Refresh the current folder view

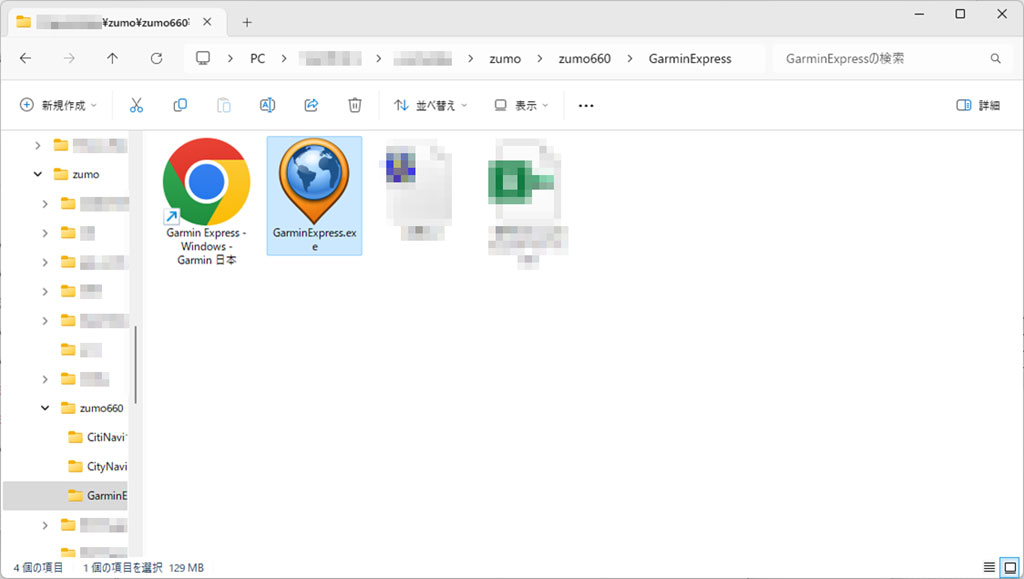coord(156,59)
